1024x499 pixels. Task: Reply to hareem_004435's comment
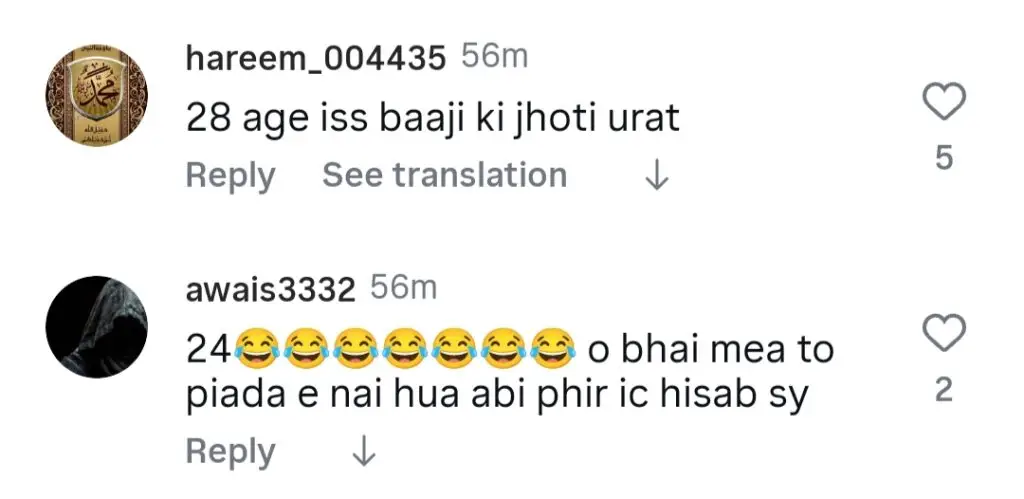[230, 177]
